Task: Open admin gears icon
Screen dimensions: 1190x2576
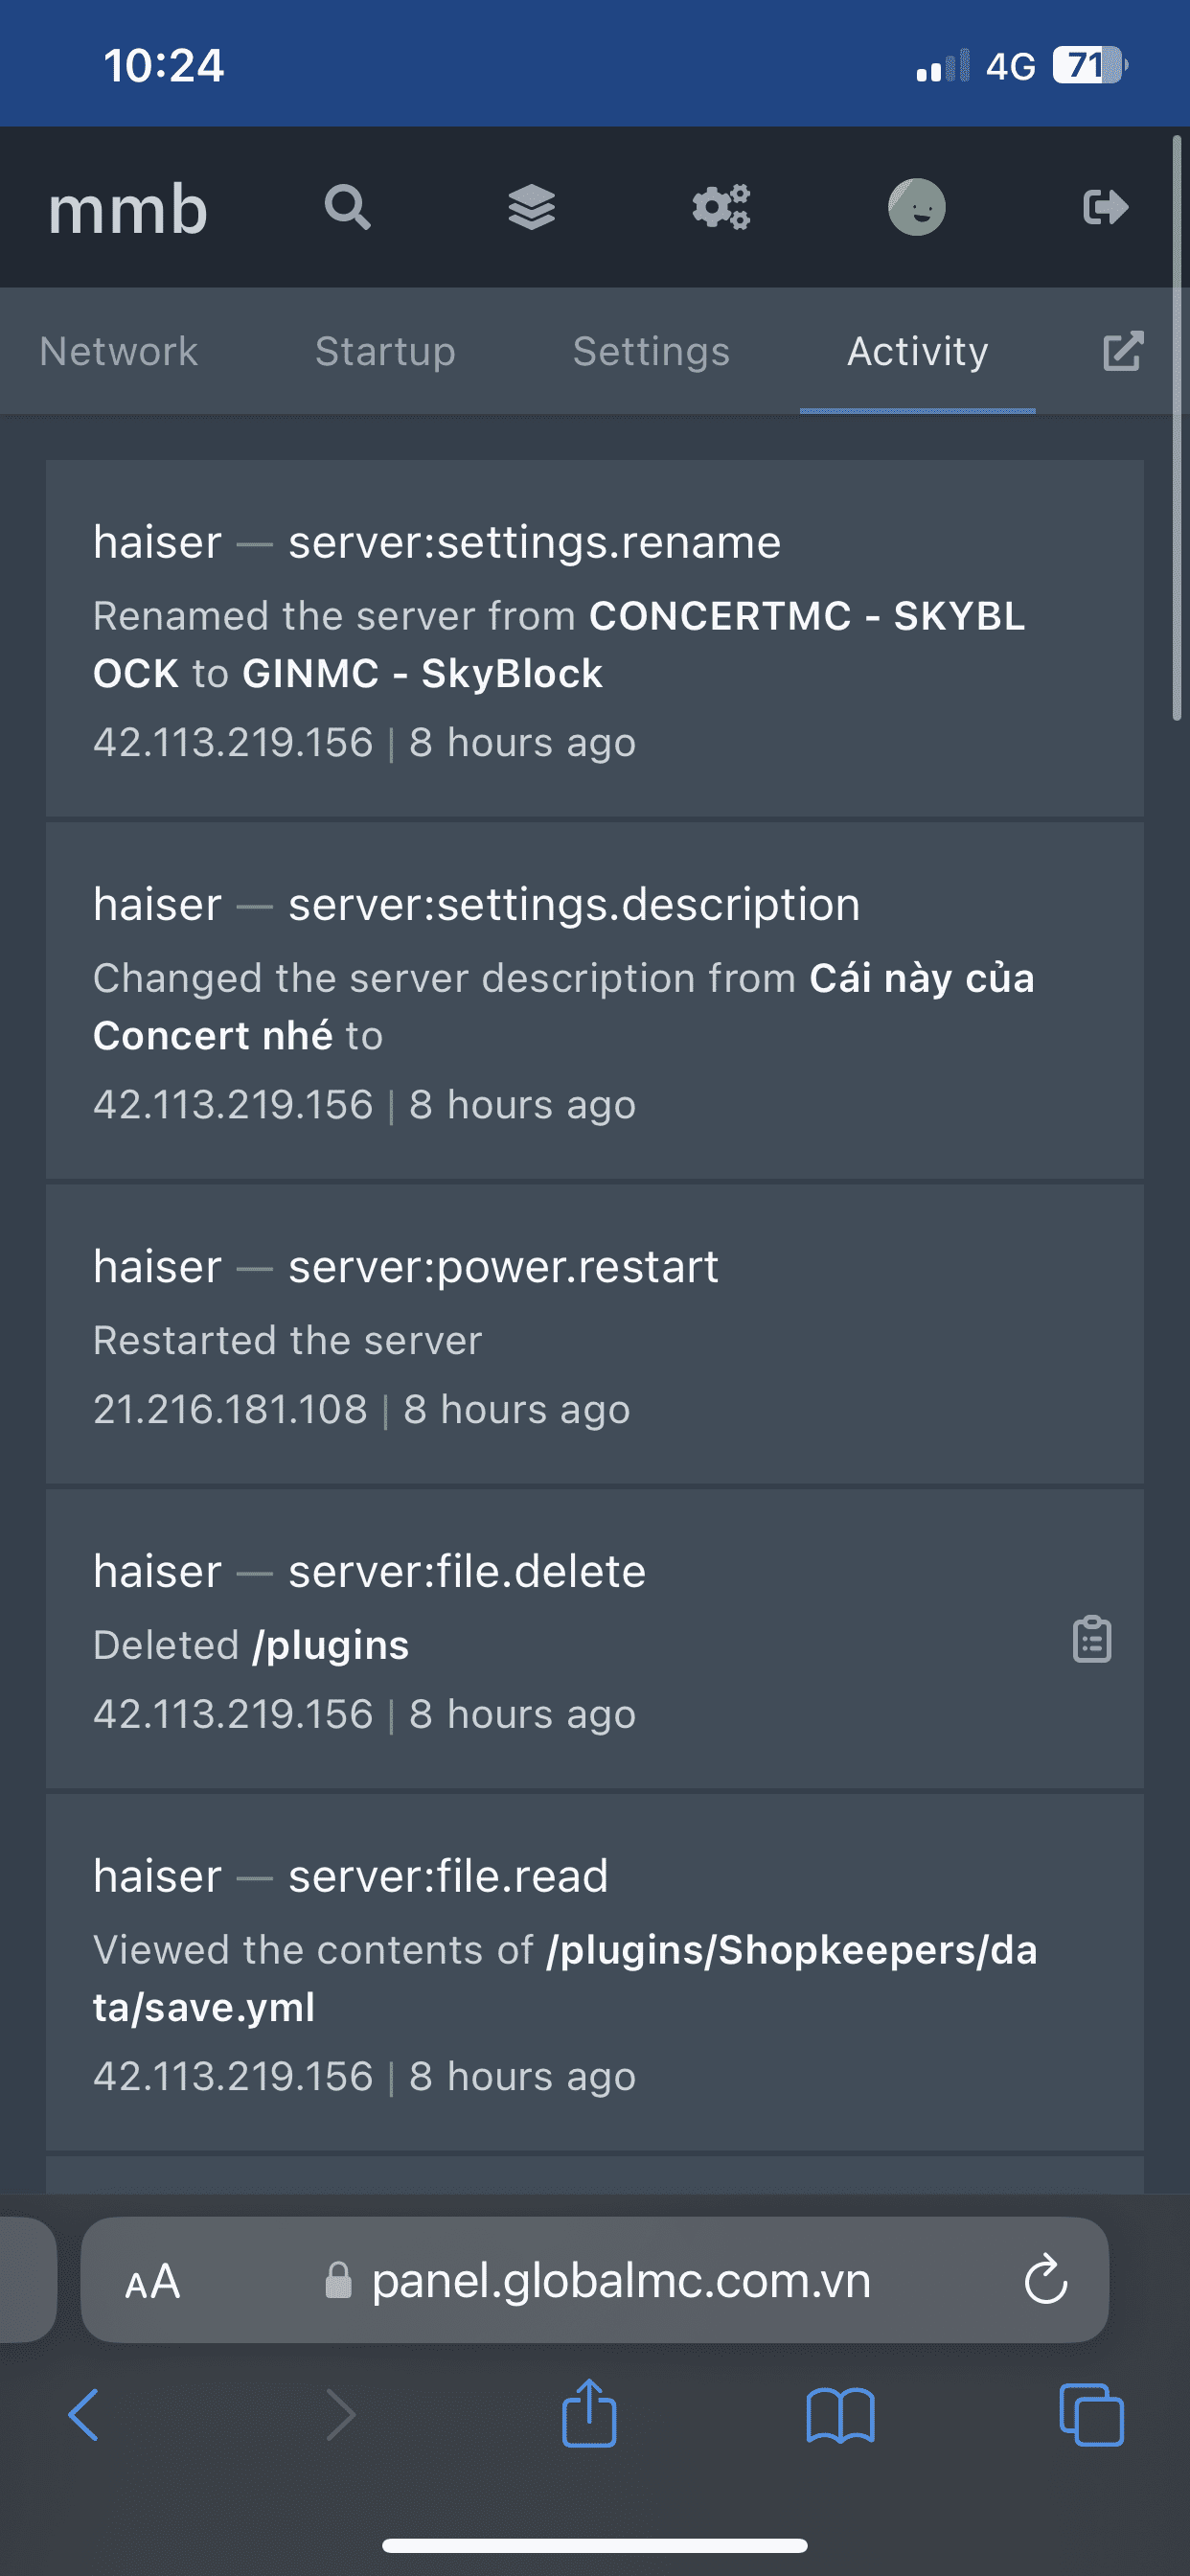Action: [x=721, y=208]
